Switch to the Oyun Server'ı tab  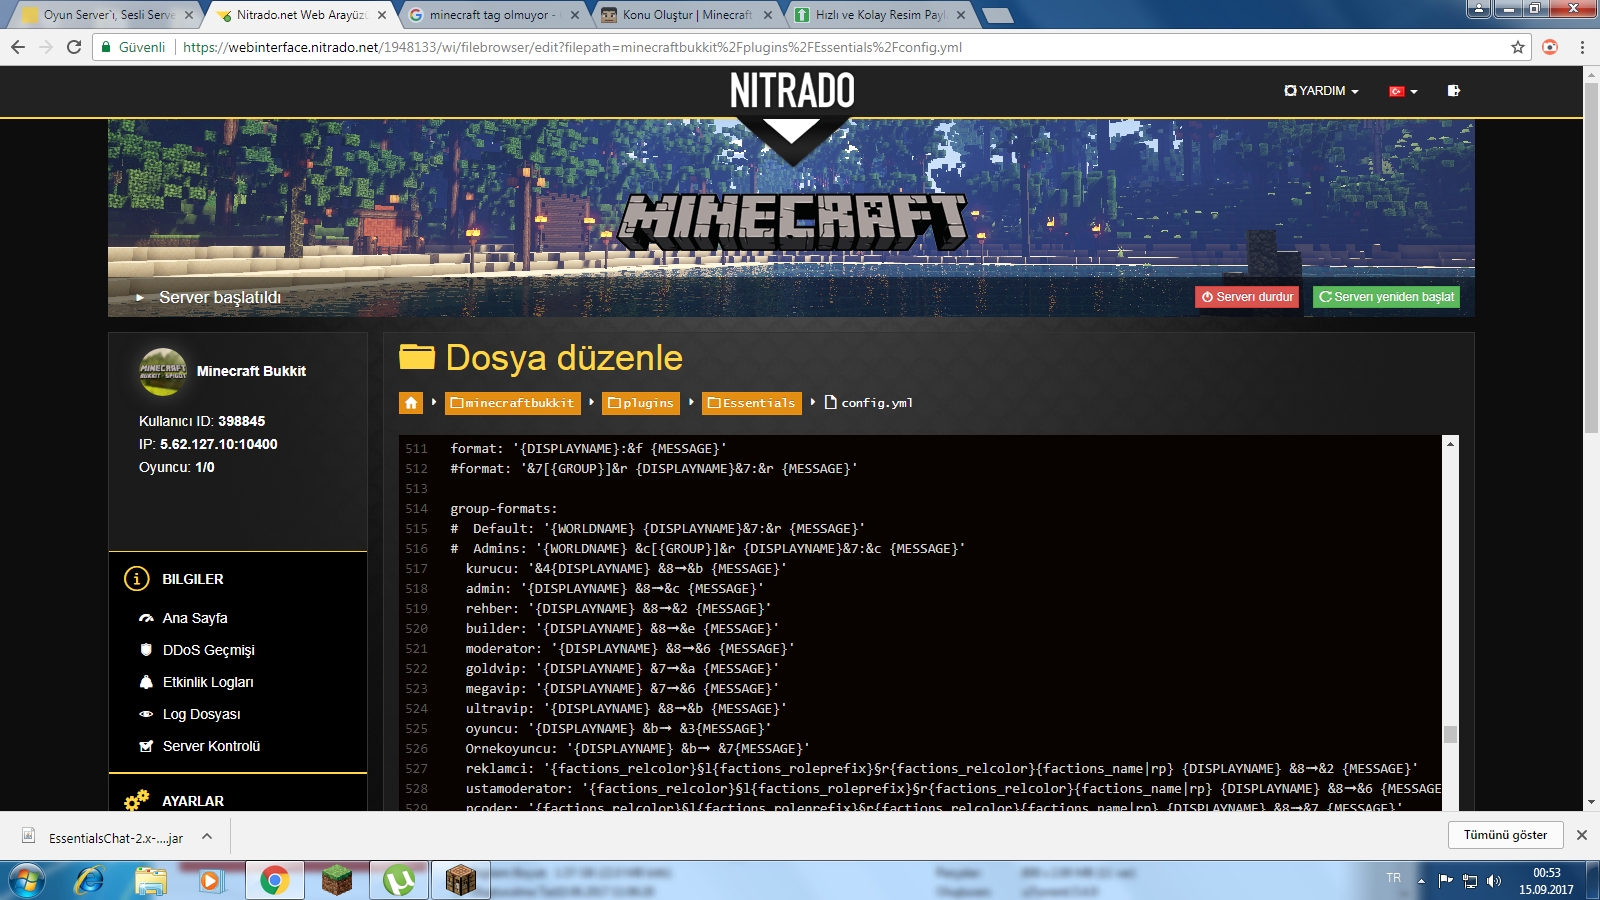pyautogui.click(x=108, y=15)
